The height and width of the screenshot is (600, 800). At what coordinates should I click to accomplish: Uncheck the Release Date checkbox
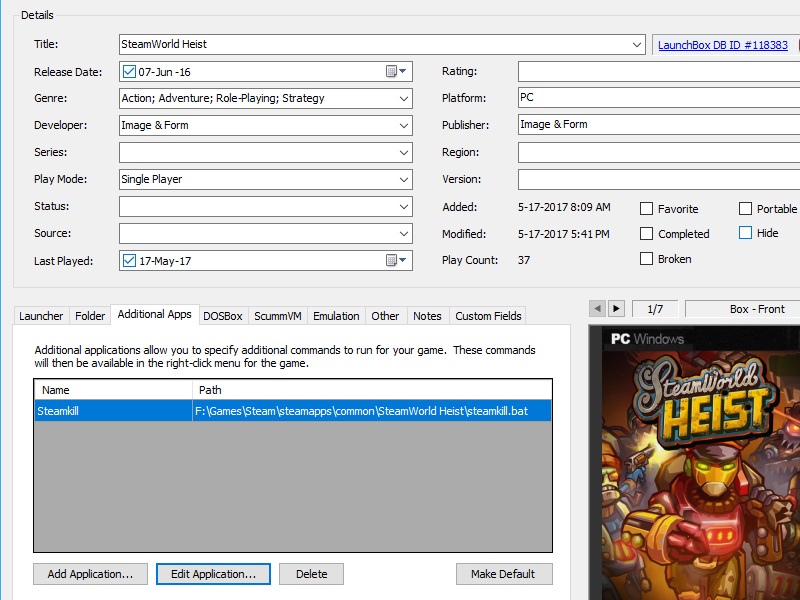[129, 71]
